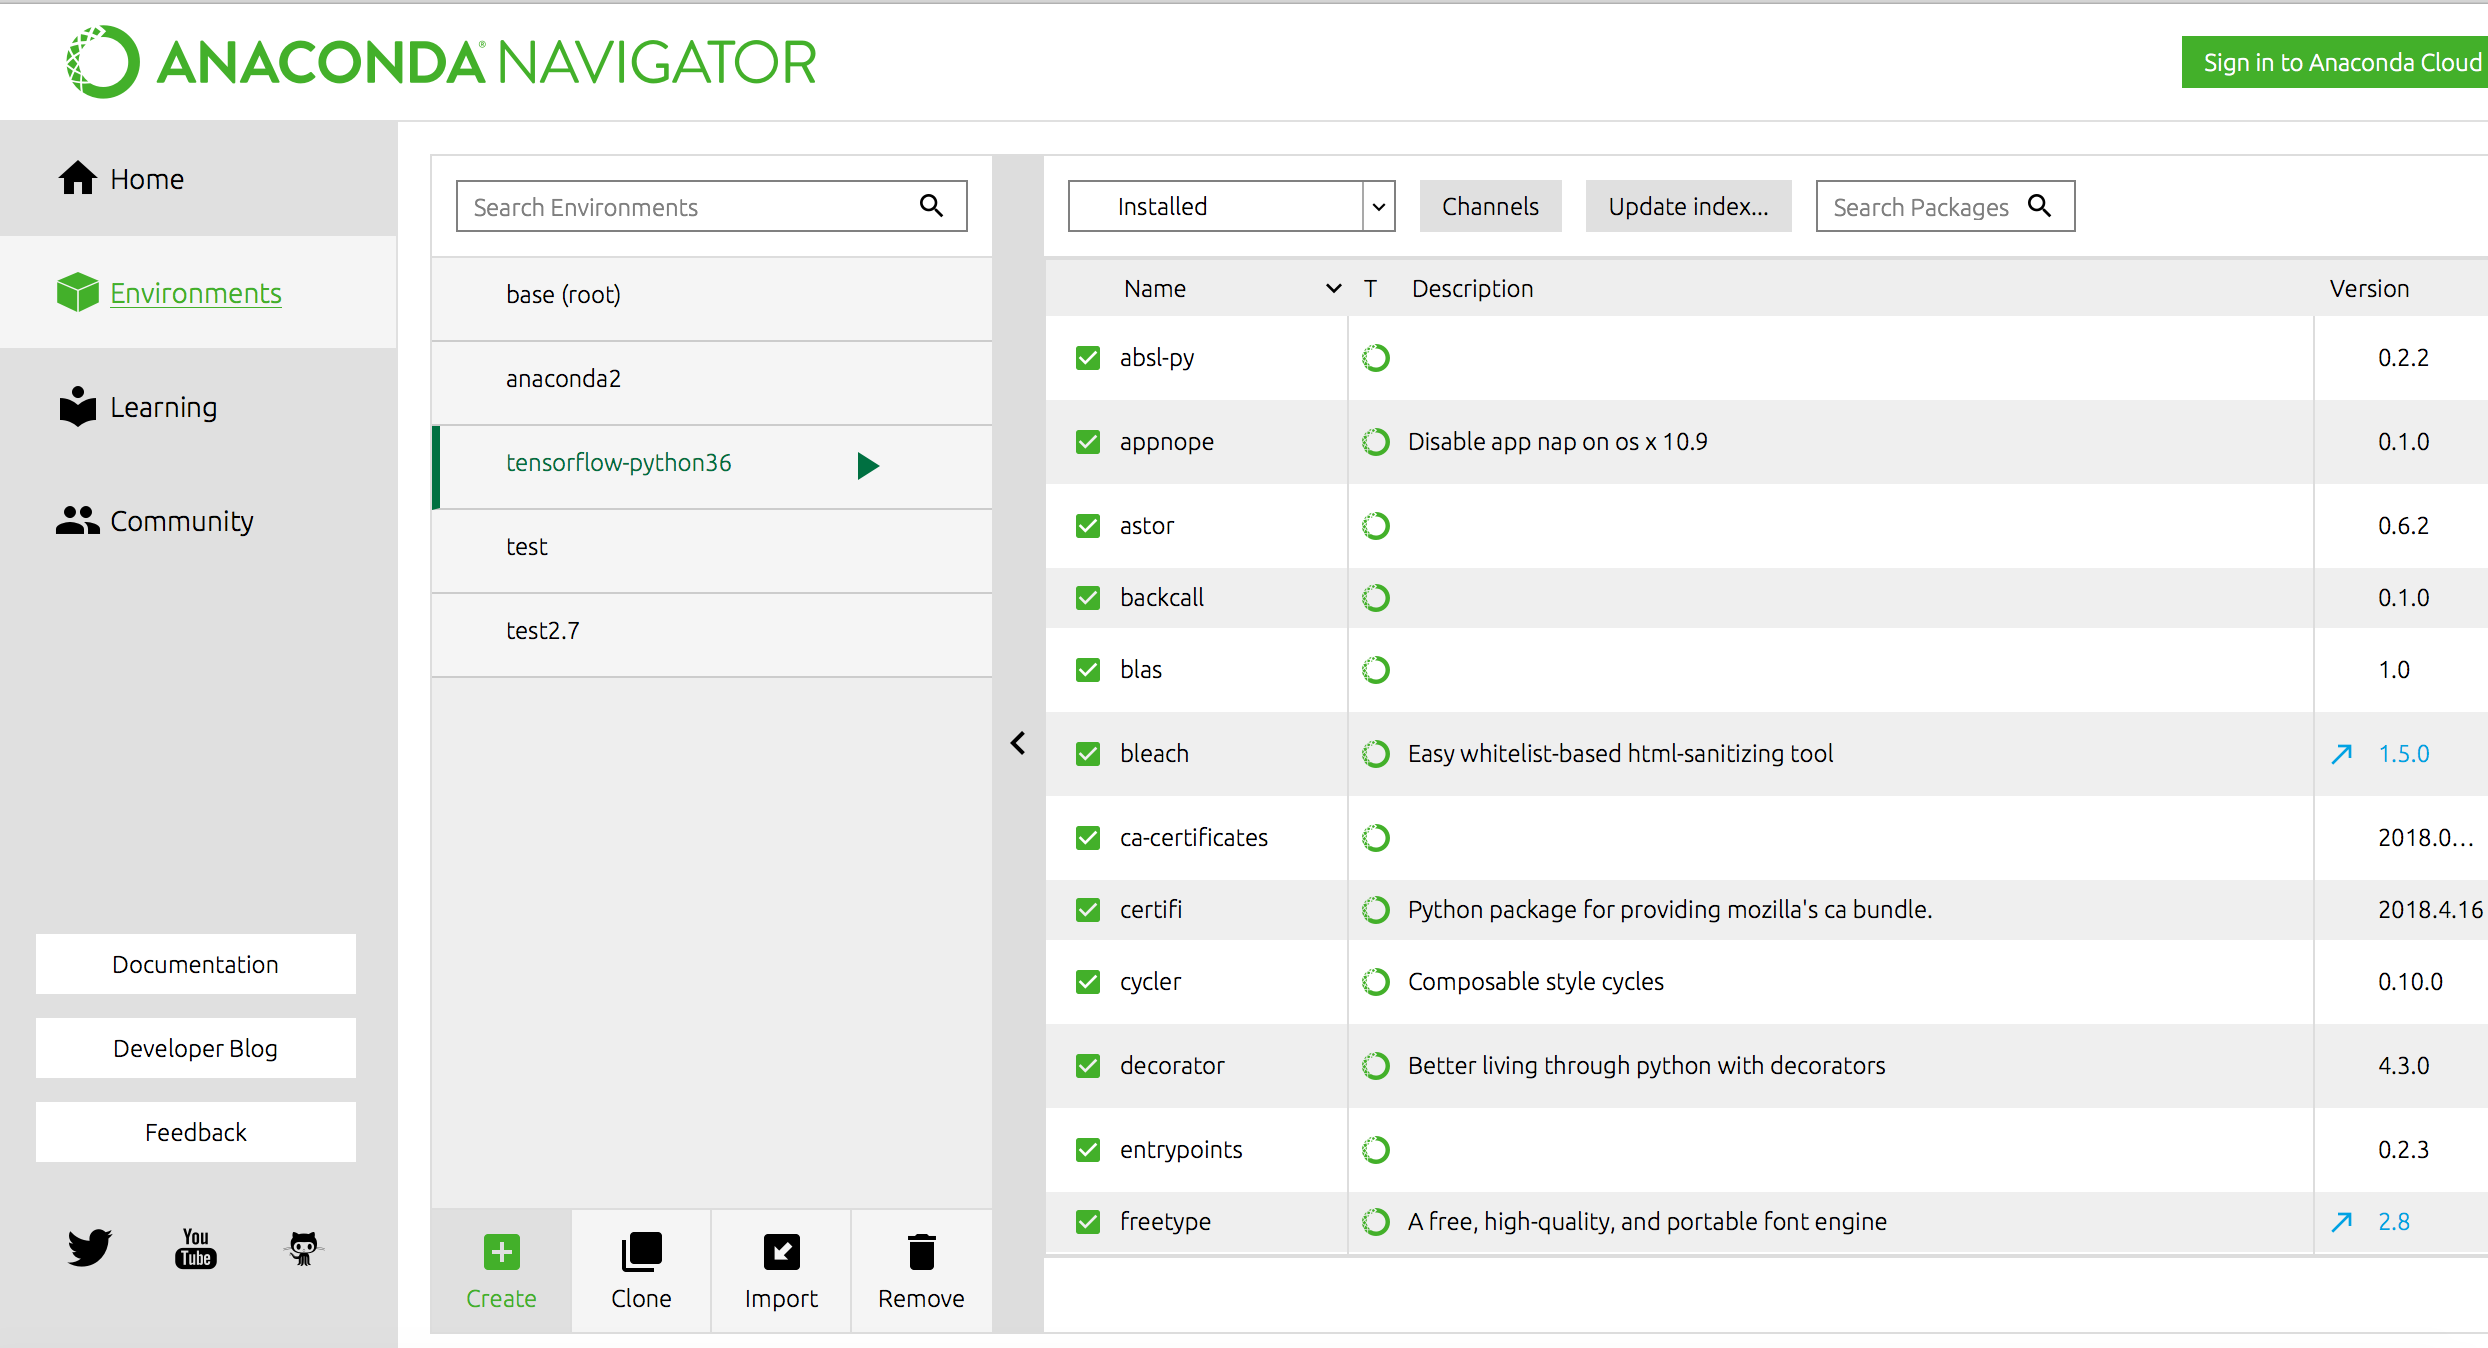
Task: Click the Name column sort arrow
Action: [x=1333, y=289]
